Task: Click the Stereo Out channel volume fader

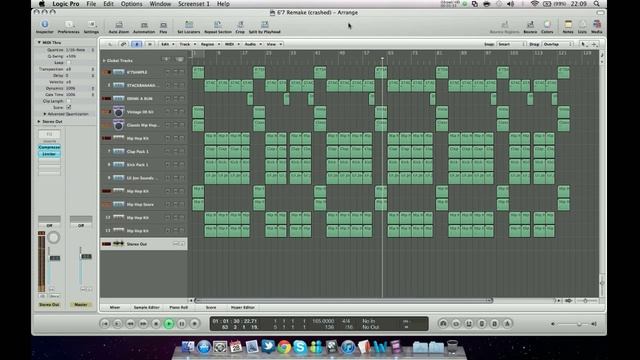Action: 55,258
